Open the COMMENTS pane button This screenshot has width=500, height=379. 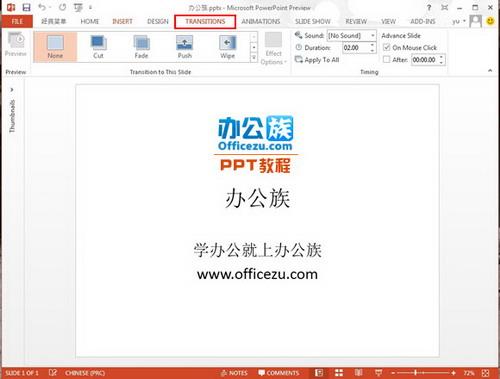tap(279, 373)
